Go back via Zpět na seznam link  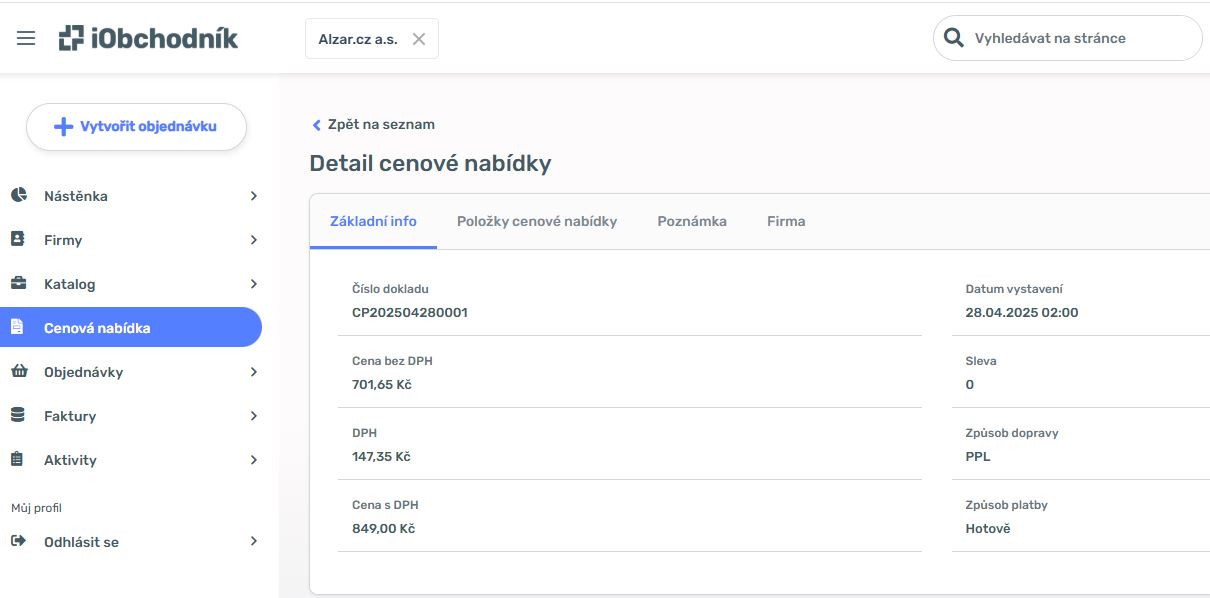[374, 125]
